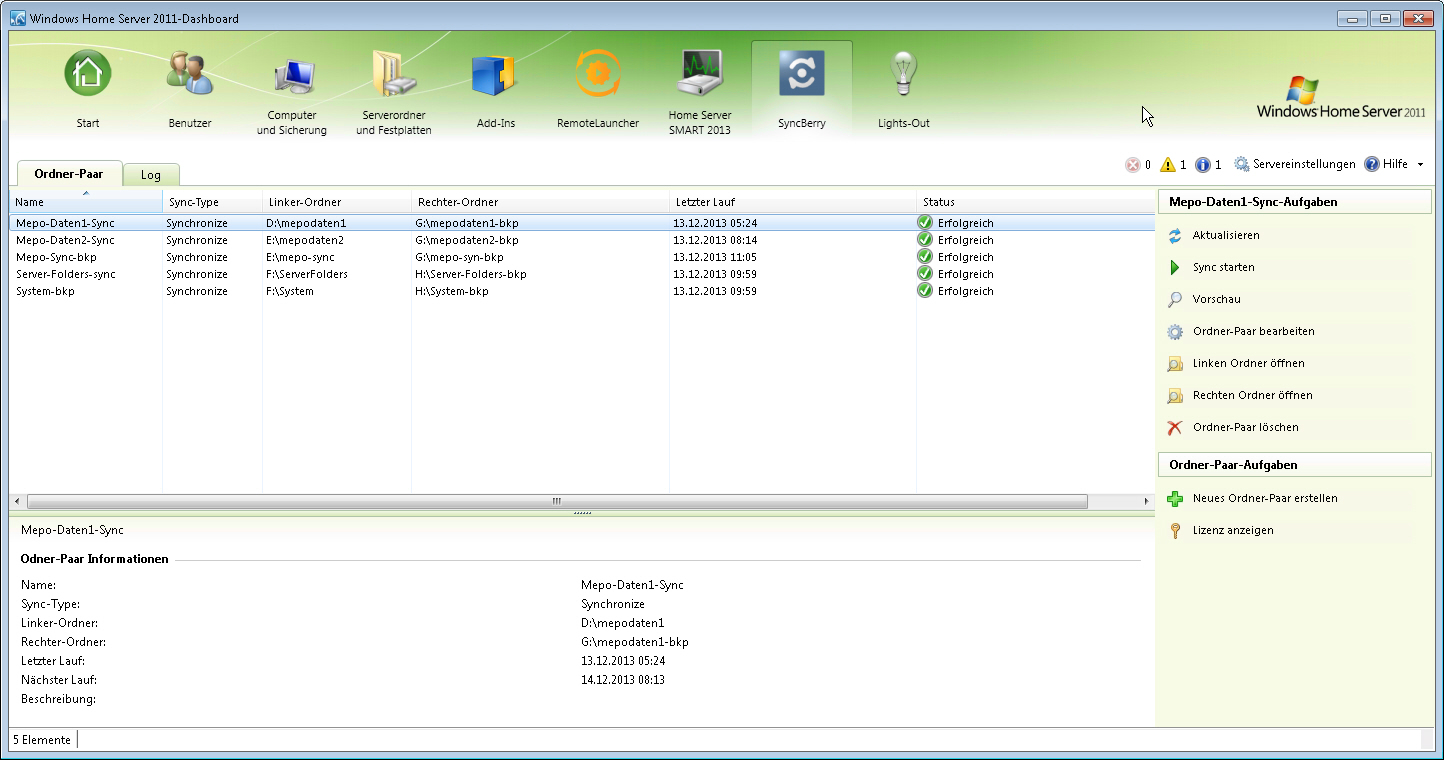1444x760 pixels.
Task: Select the Server-Folders-sync row
Action: [582, 274]
